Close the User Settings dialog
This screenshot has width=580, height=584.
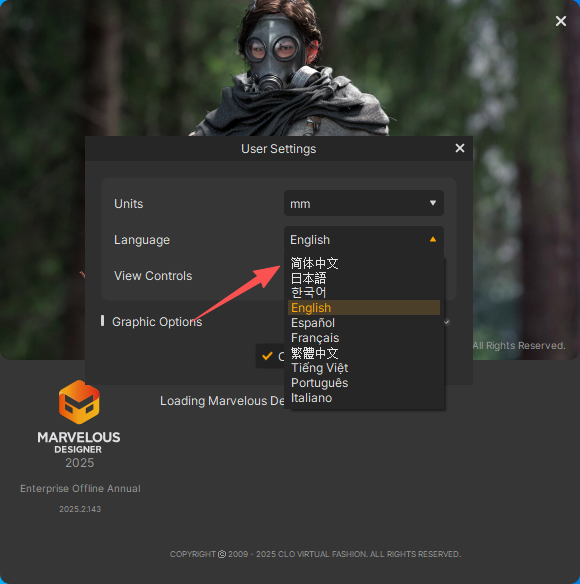(x=460, y=148)
